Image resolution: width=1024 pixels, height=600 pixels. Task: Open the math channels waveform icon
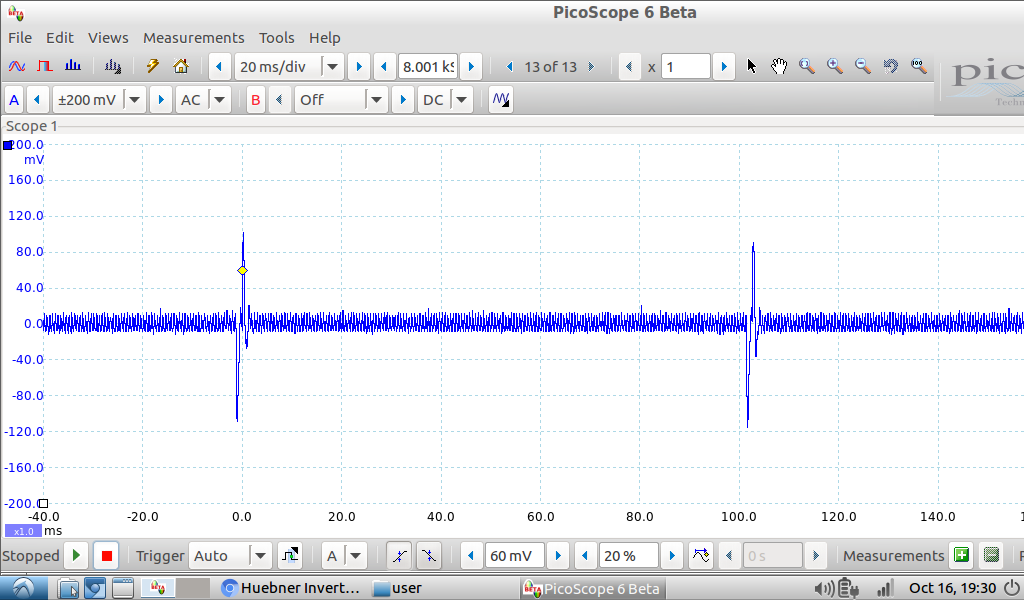[501, 100]
